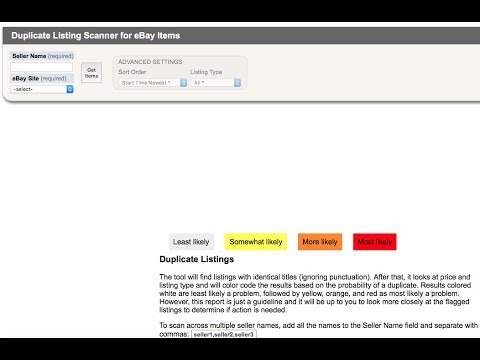Open the Sort Order dropdown

tap(153, 83)
